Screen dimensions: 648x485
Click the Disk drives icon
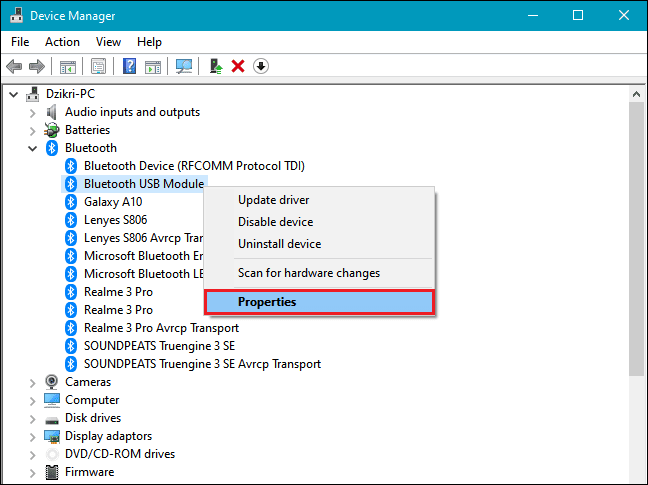pyautogui.click(x=52, y=419)
